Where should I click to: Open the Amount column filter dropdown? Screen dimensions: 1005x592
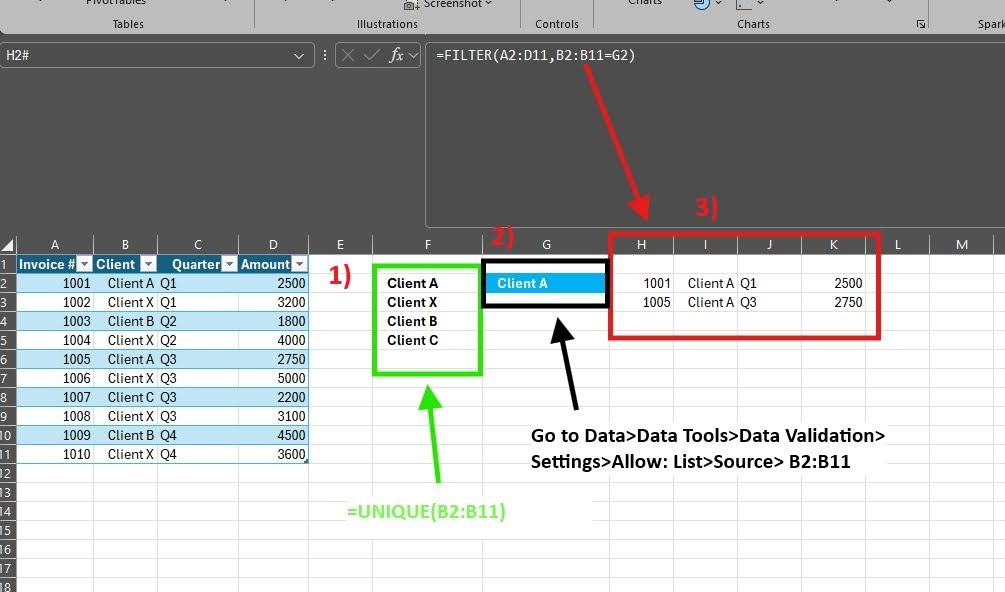point(299,264)
